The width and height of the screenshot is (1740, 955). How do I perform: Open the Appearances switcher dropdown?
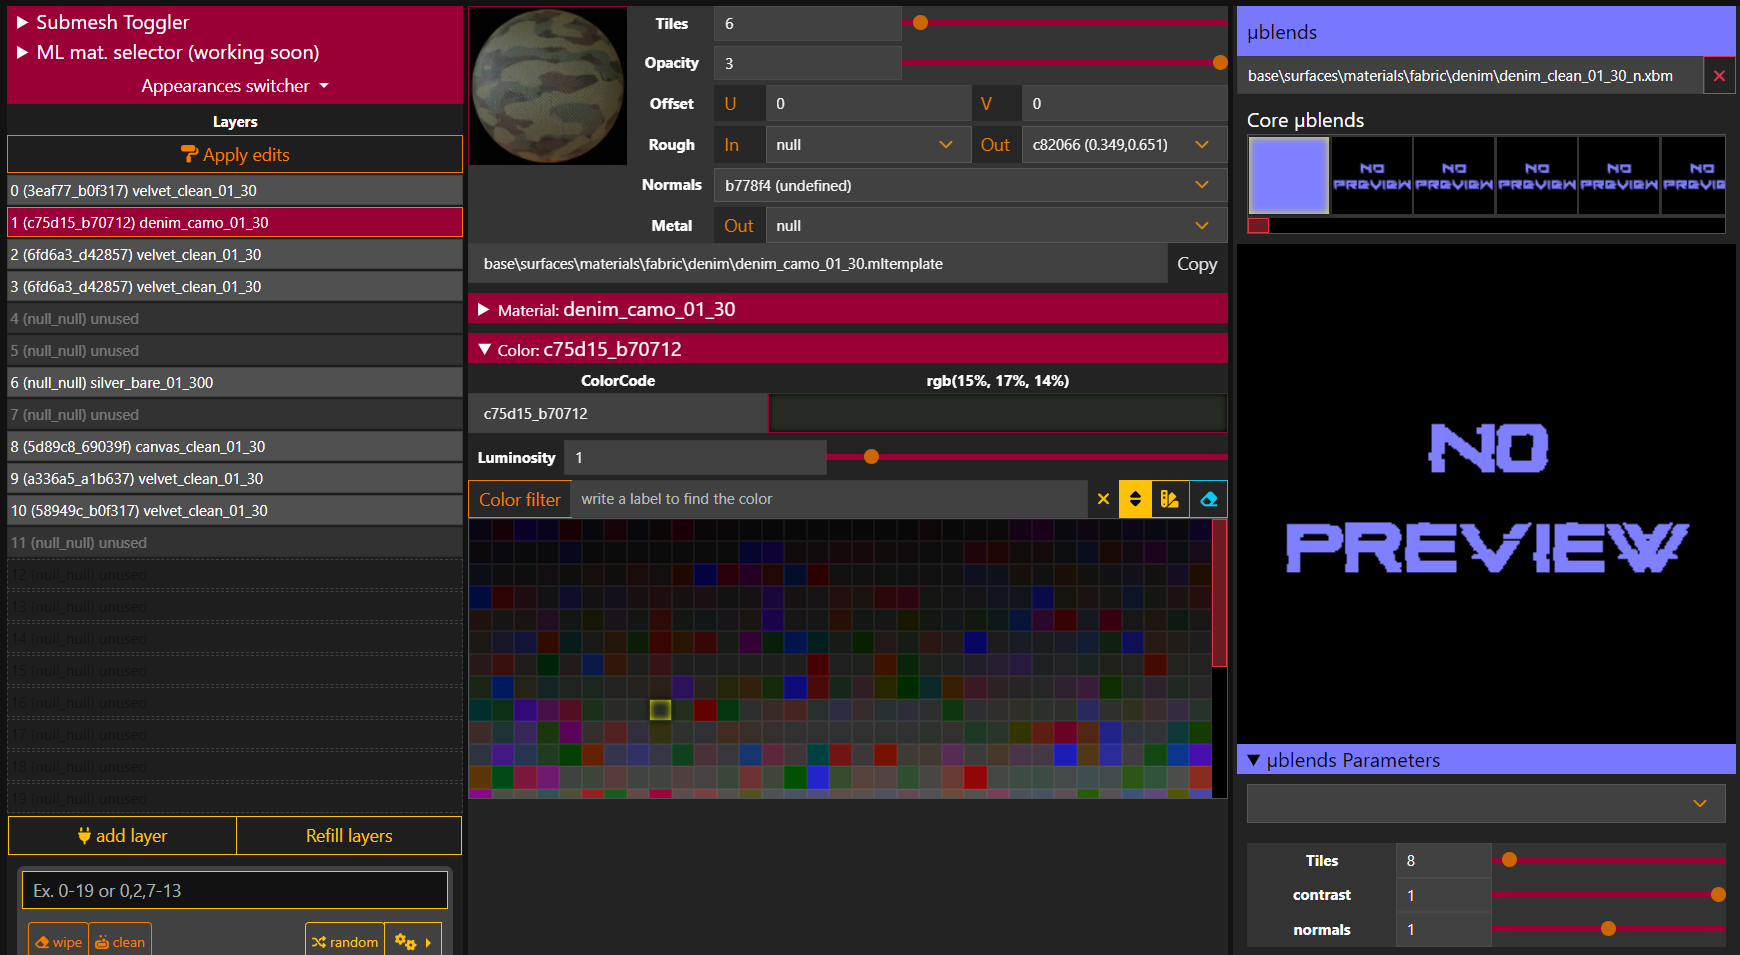pyautogui.click(x=235, y=86)
